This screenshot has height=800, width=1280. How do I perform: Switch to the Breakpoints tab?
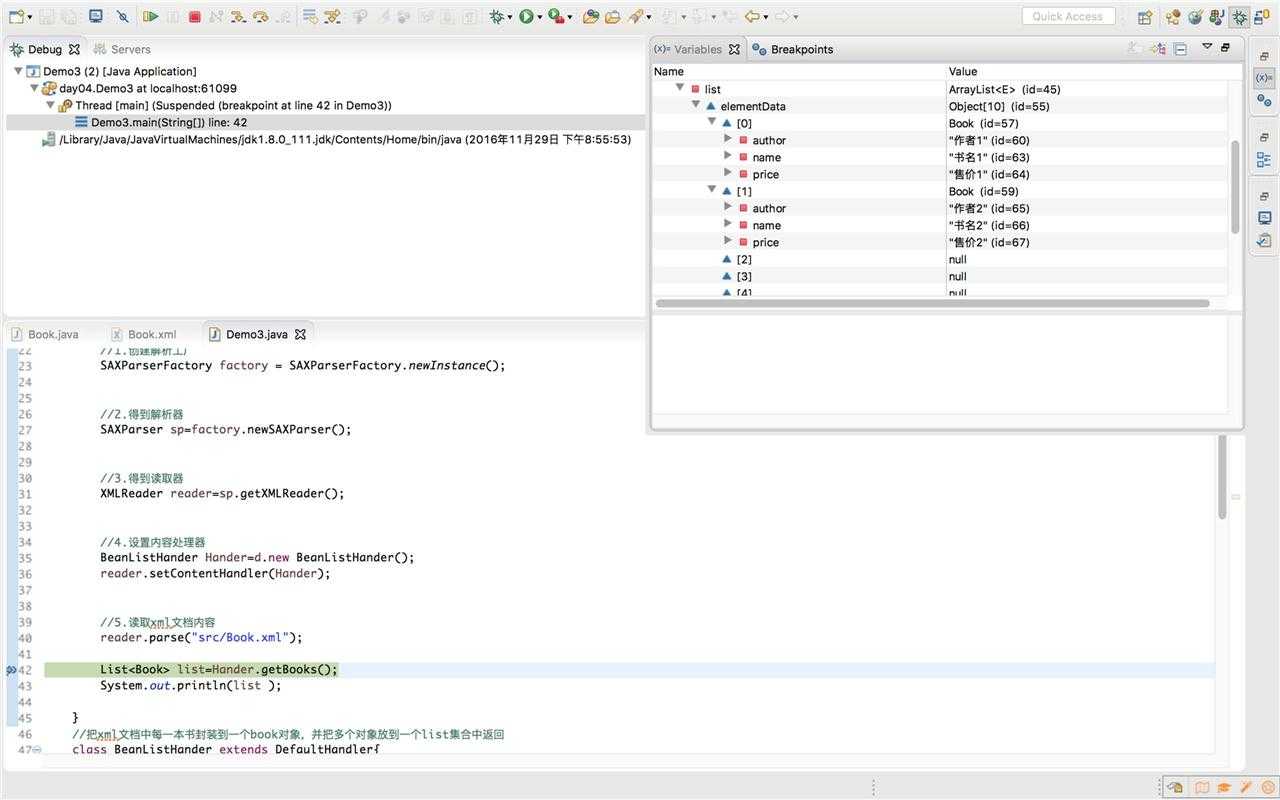click(793, 49)
